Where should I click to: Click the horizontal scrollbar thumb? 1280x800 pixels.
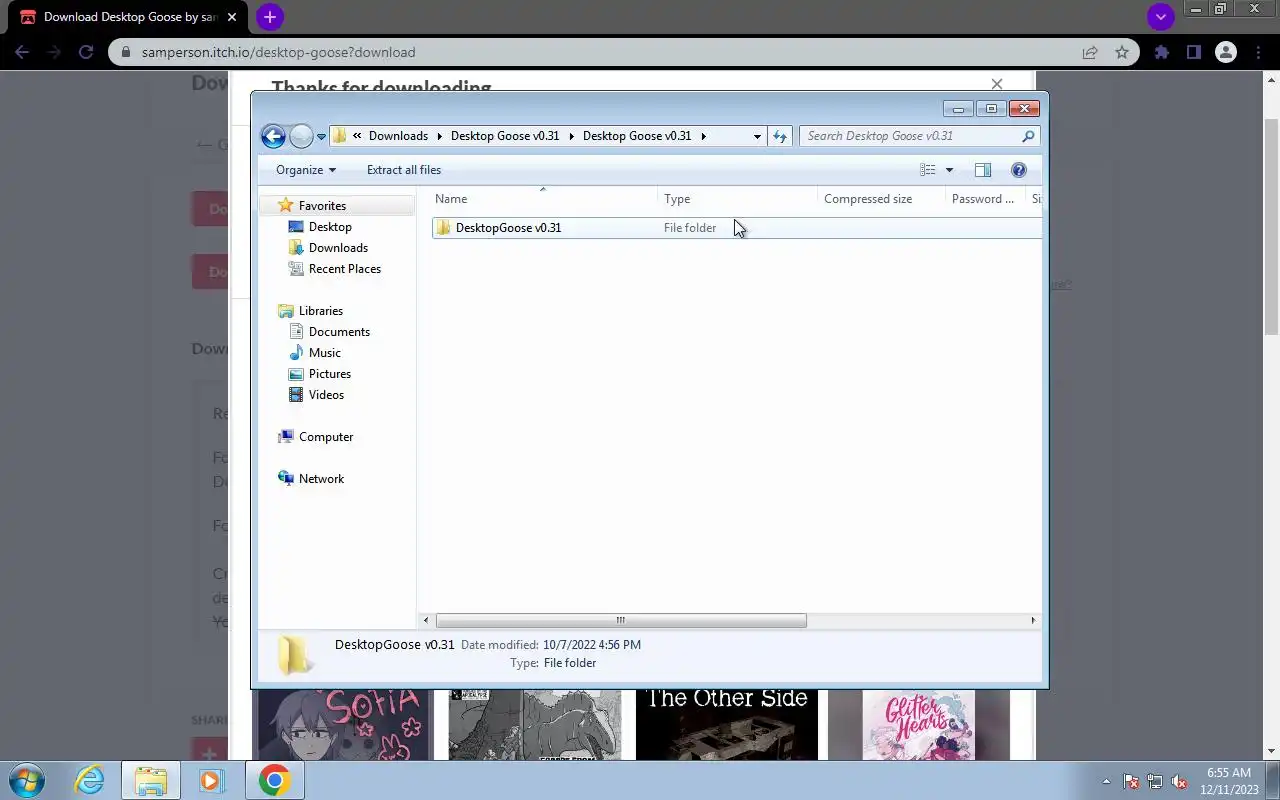[x=621, y=621]
